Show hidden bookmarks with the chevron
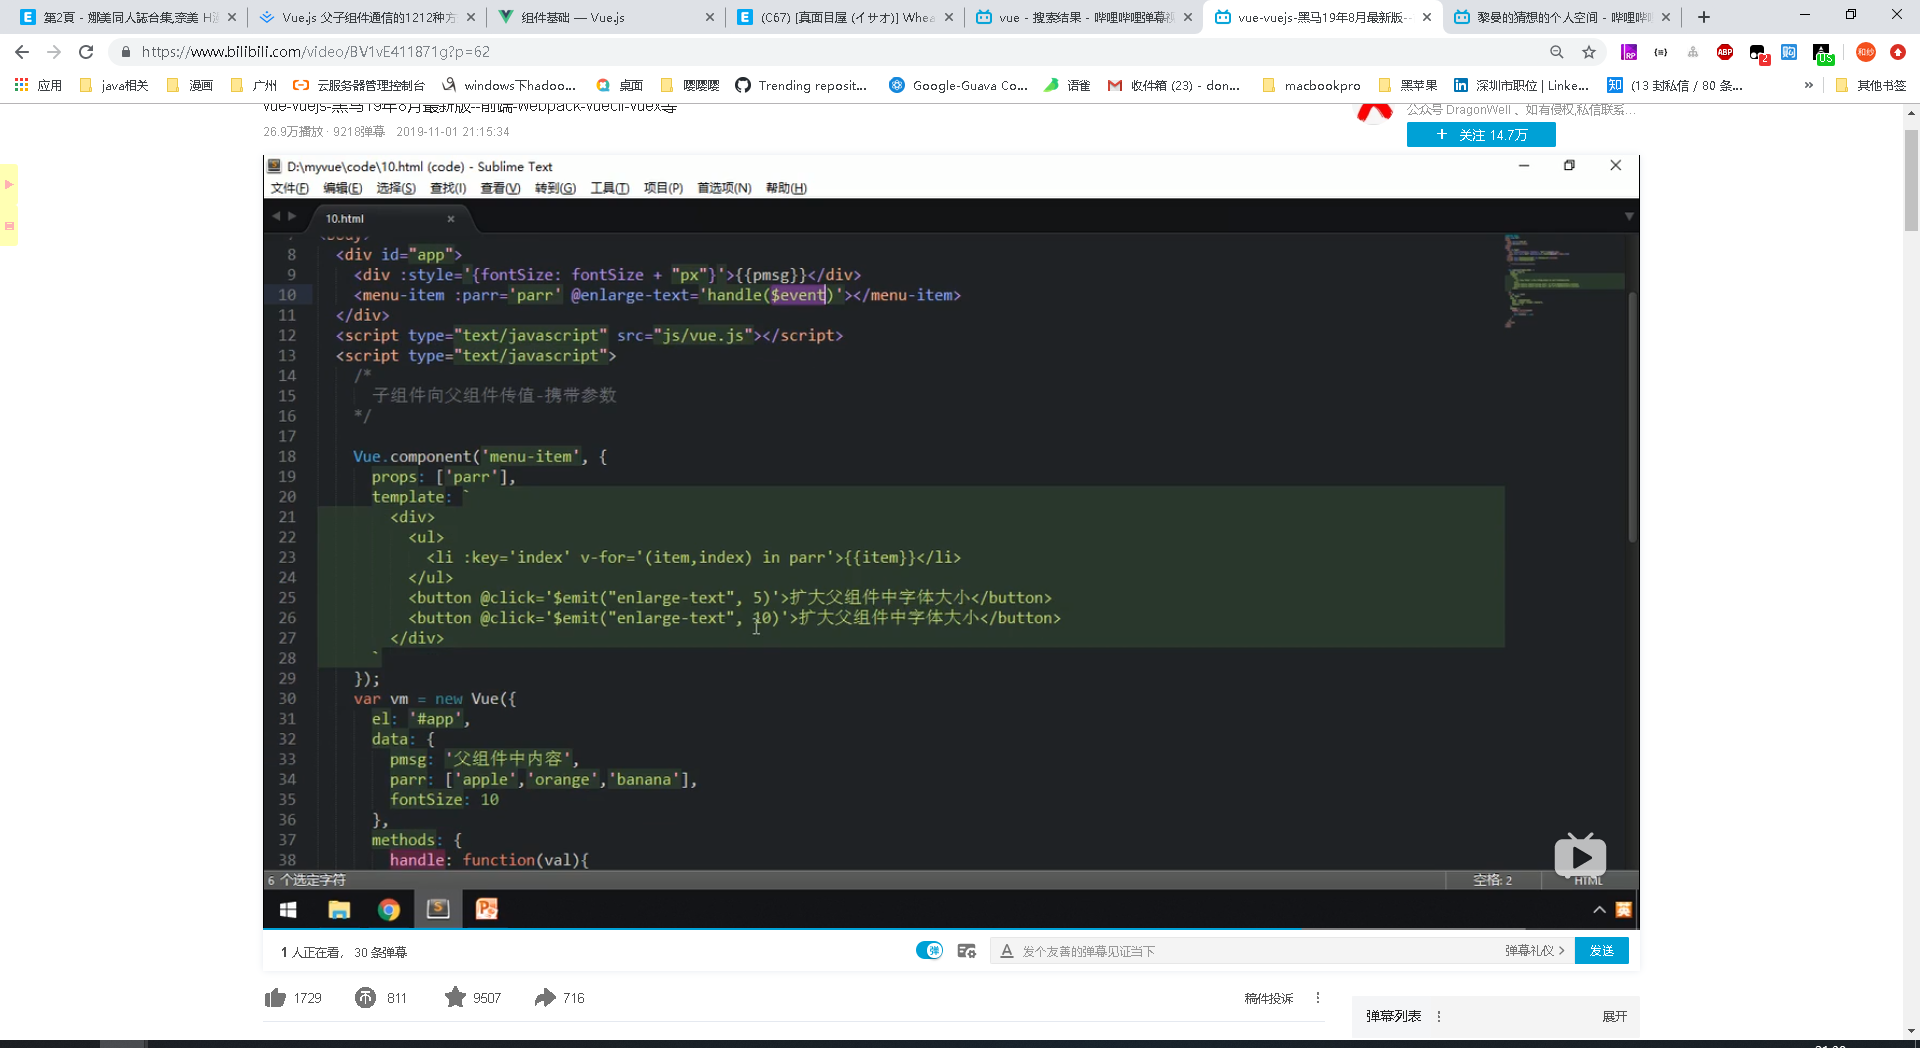Screen dimensions: 1920x1048 (x=1808, y=85)
